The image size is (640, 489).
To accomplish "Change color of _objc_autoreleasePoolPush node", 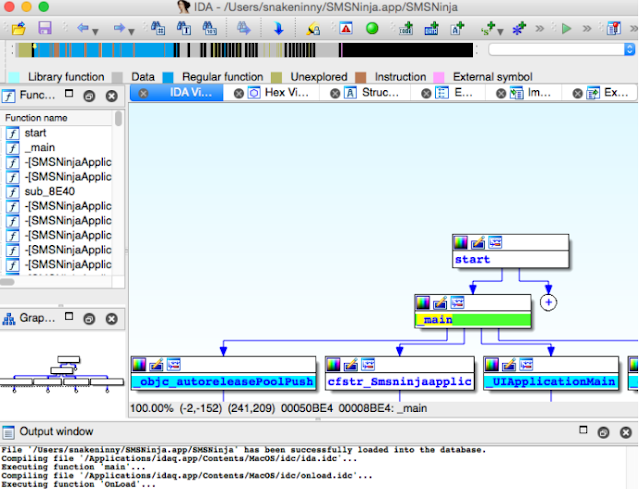I will pyautogui.click(x=139, y=365).
